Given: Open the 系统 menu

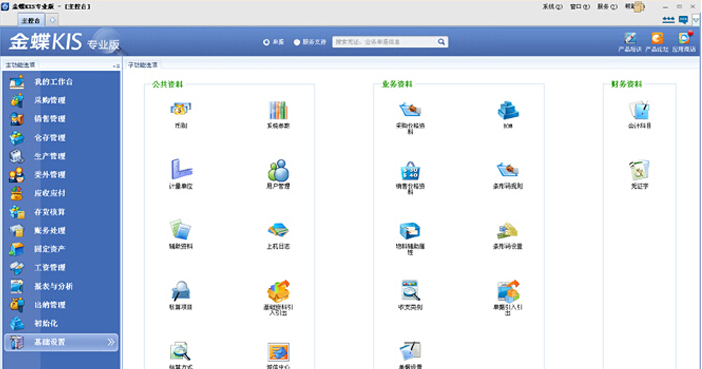Looking at the screenshot, I should (552, 7).
